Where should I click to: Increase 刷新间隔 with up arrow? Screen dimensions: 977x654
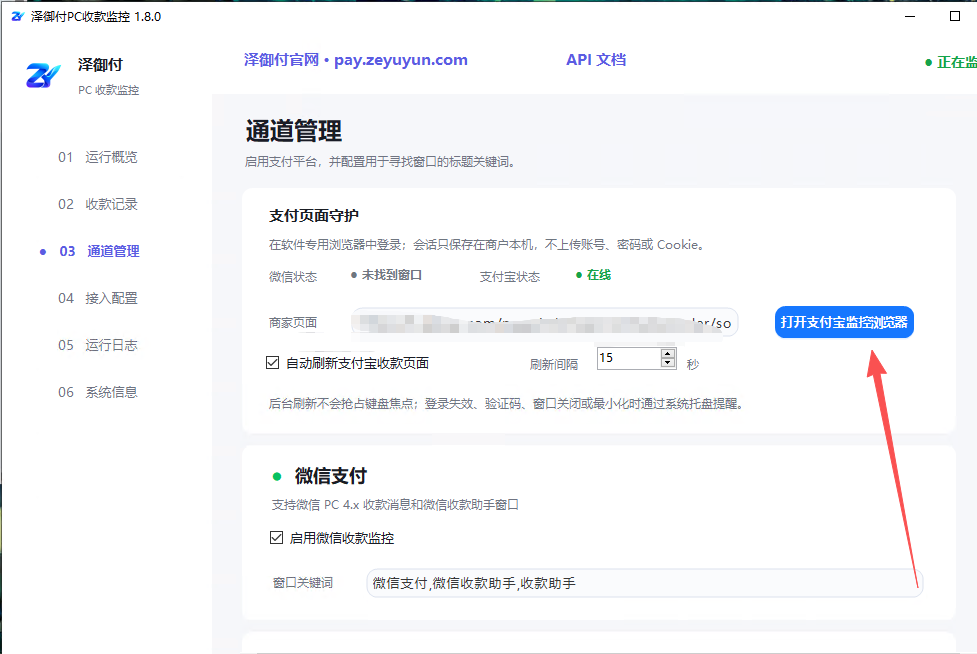point(668,353)
